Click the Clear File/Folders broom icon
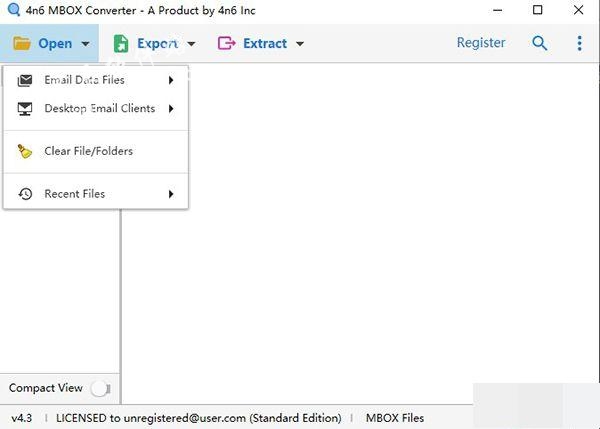The height and width of the screenshot is (429, 600). pos(25,151)
